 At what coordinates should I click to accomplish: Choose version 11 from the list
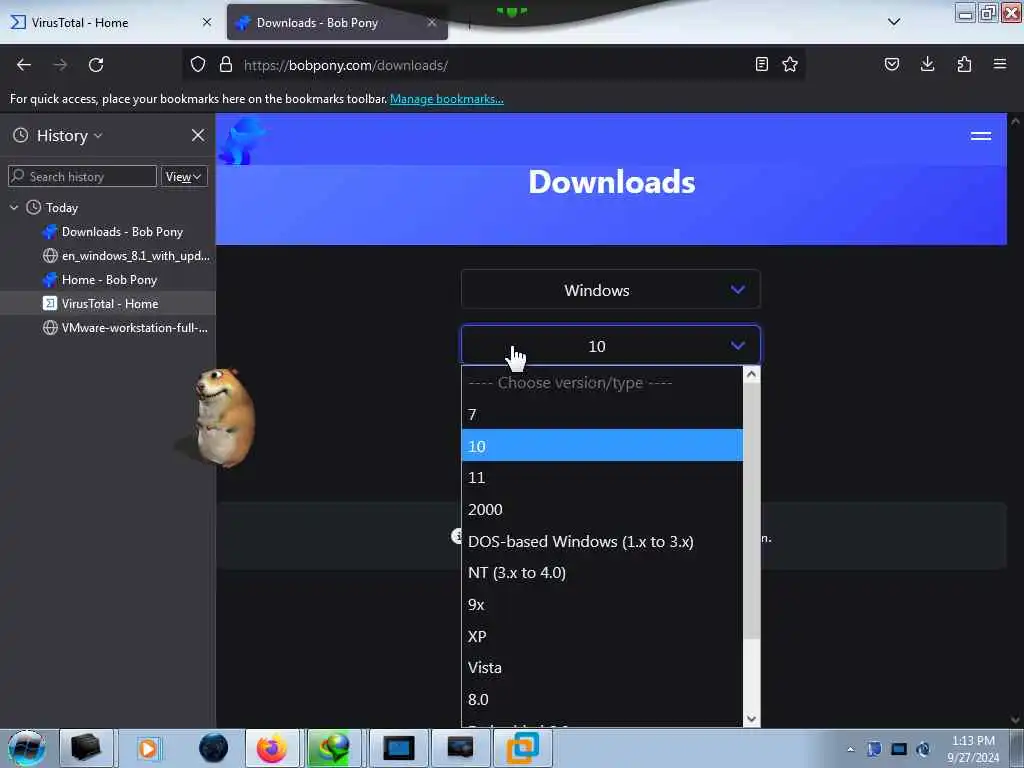(x=602, y=477)
